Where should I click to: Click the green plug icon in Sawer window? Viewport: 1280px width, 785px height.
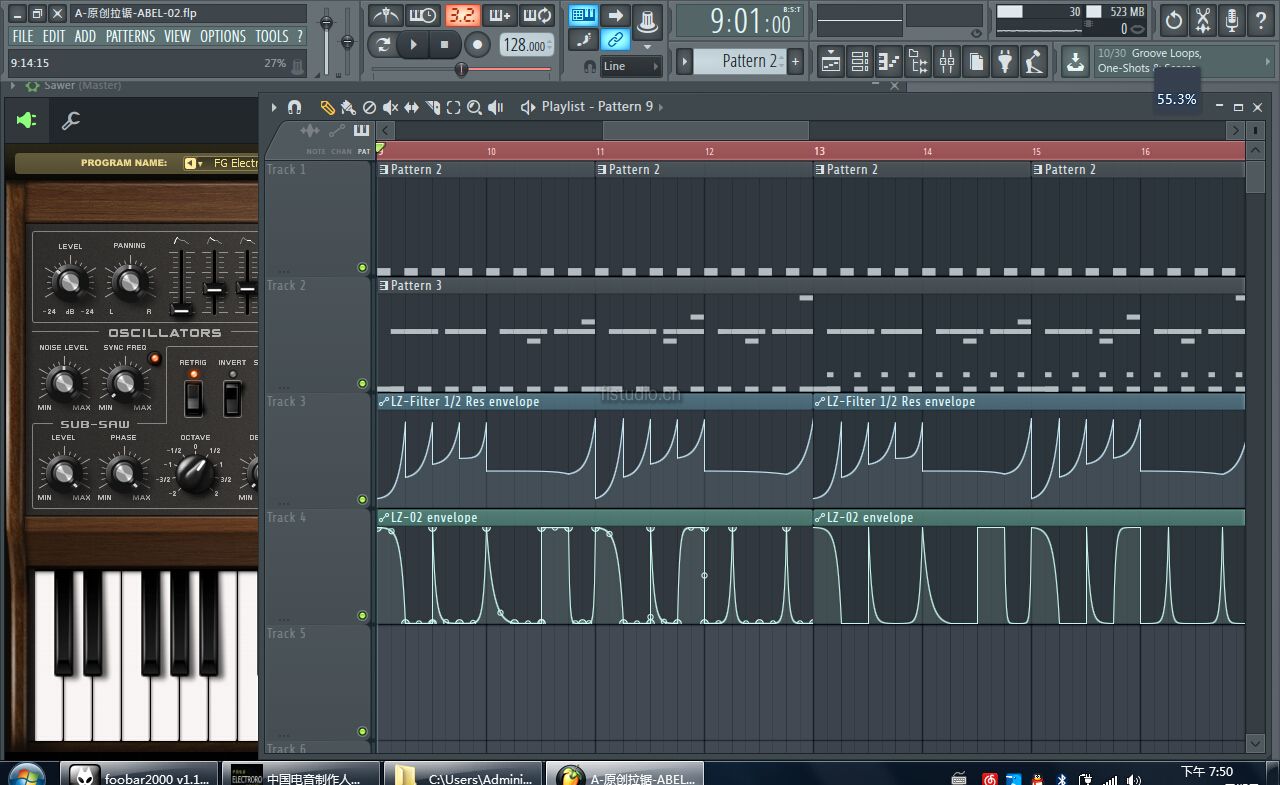tap(26, 121)
